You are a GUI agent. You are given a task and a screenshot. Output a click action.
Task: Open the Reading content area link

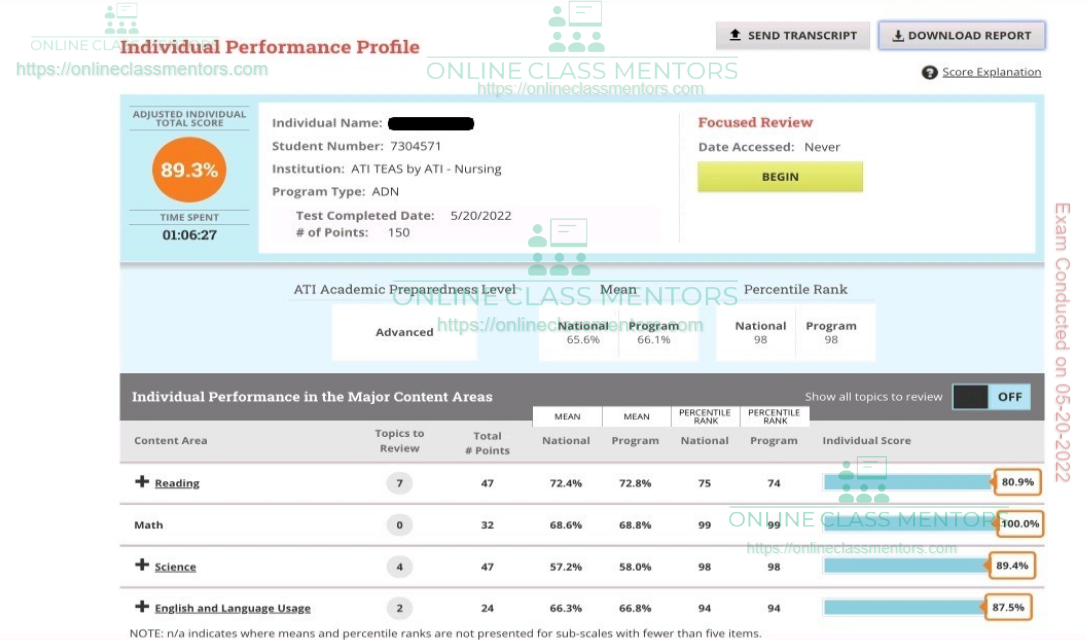click(x=177, y=483)
